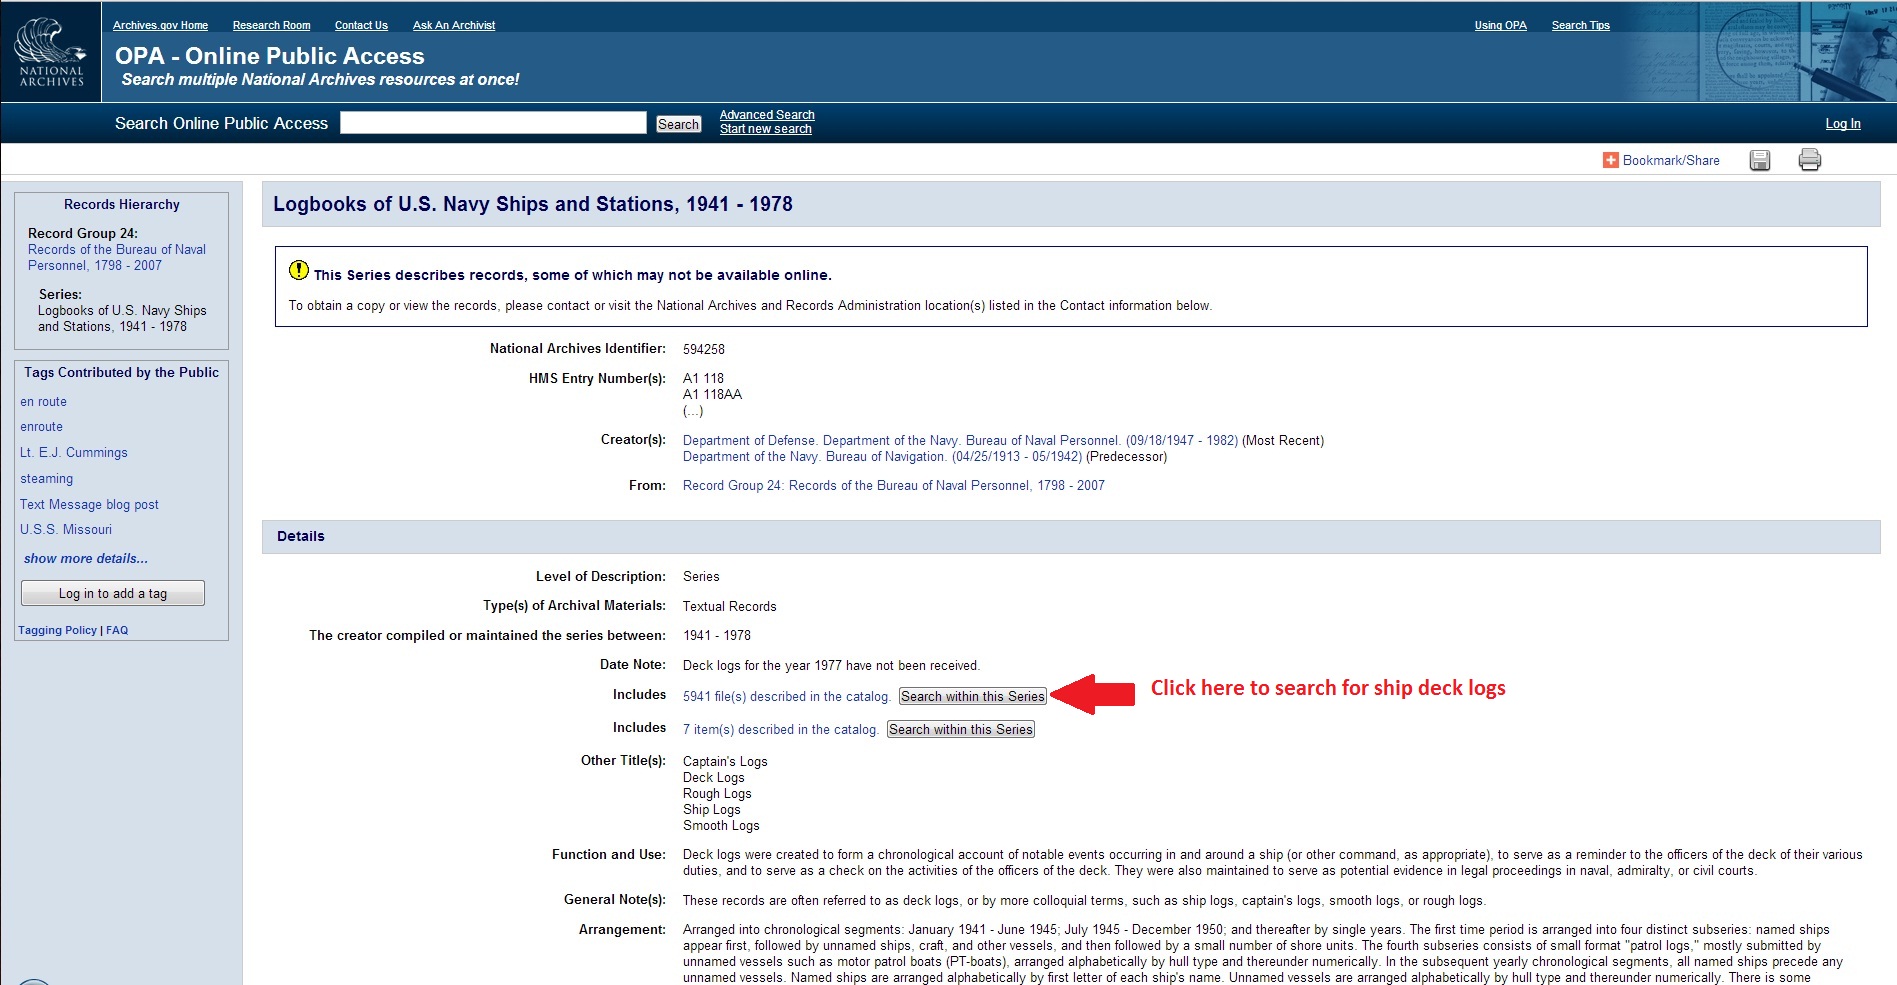The height and width of the screenshot is (985, 1897).
Task: Click the 'A1 118AA' entry number
Action: click(712, 395)
